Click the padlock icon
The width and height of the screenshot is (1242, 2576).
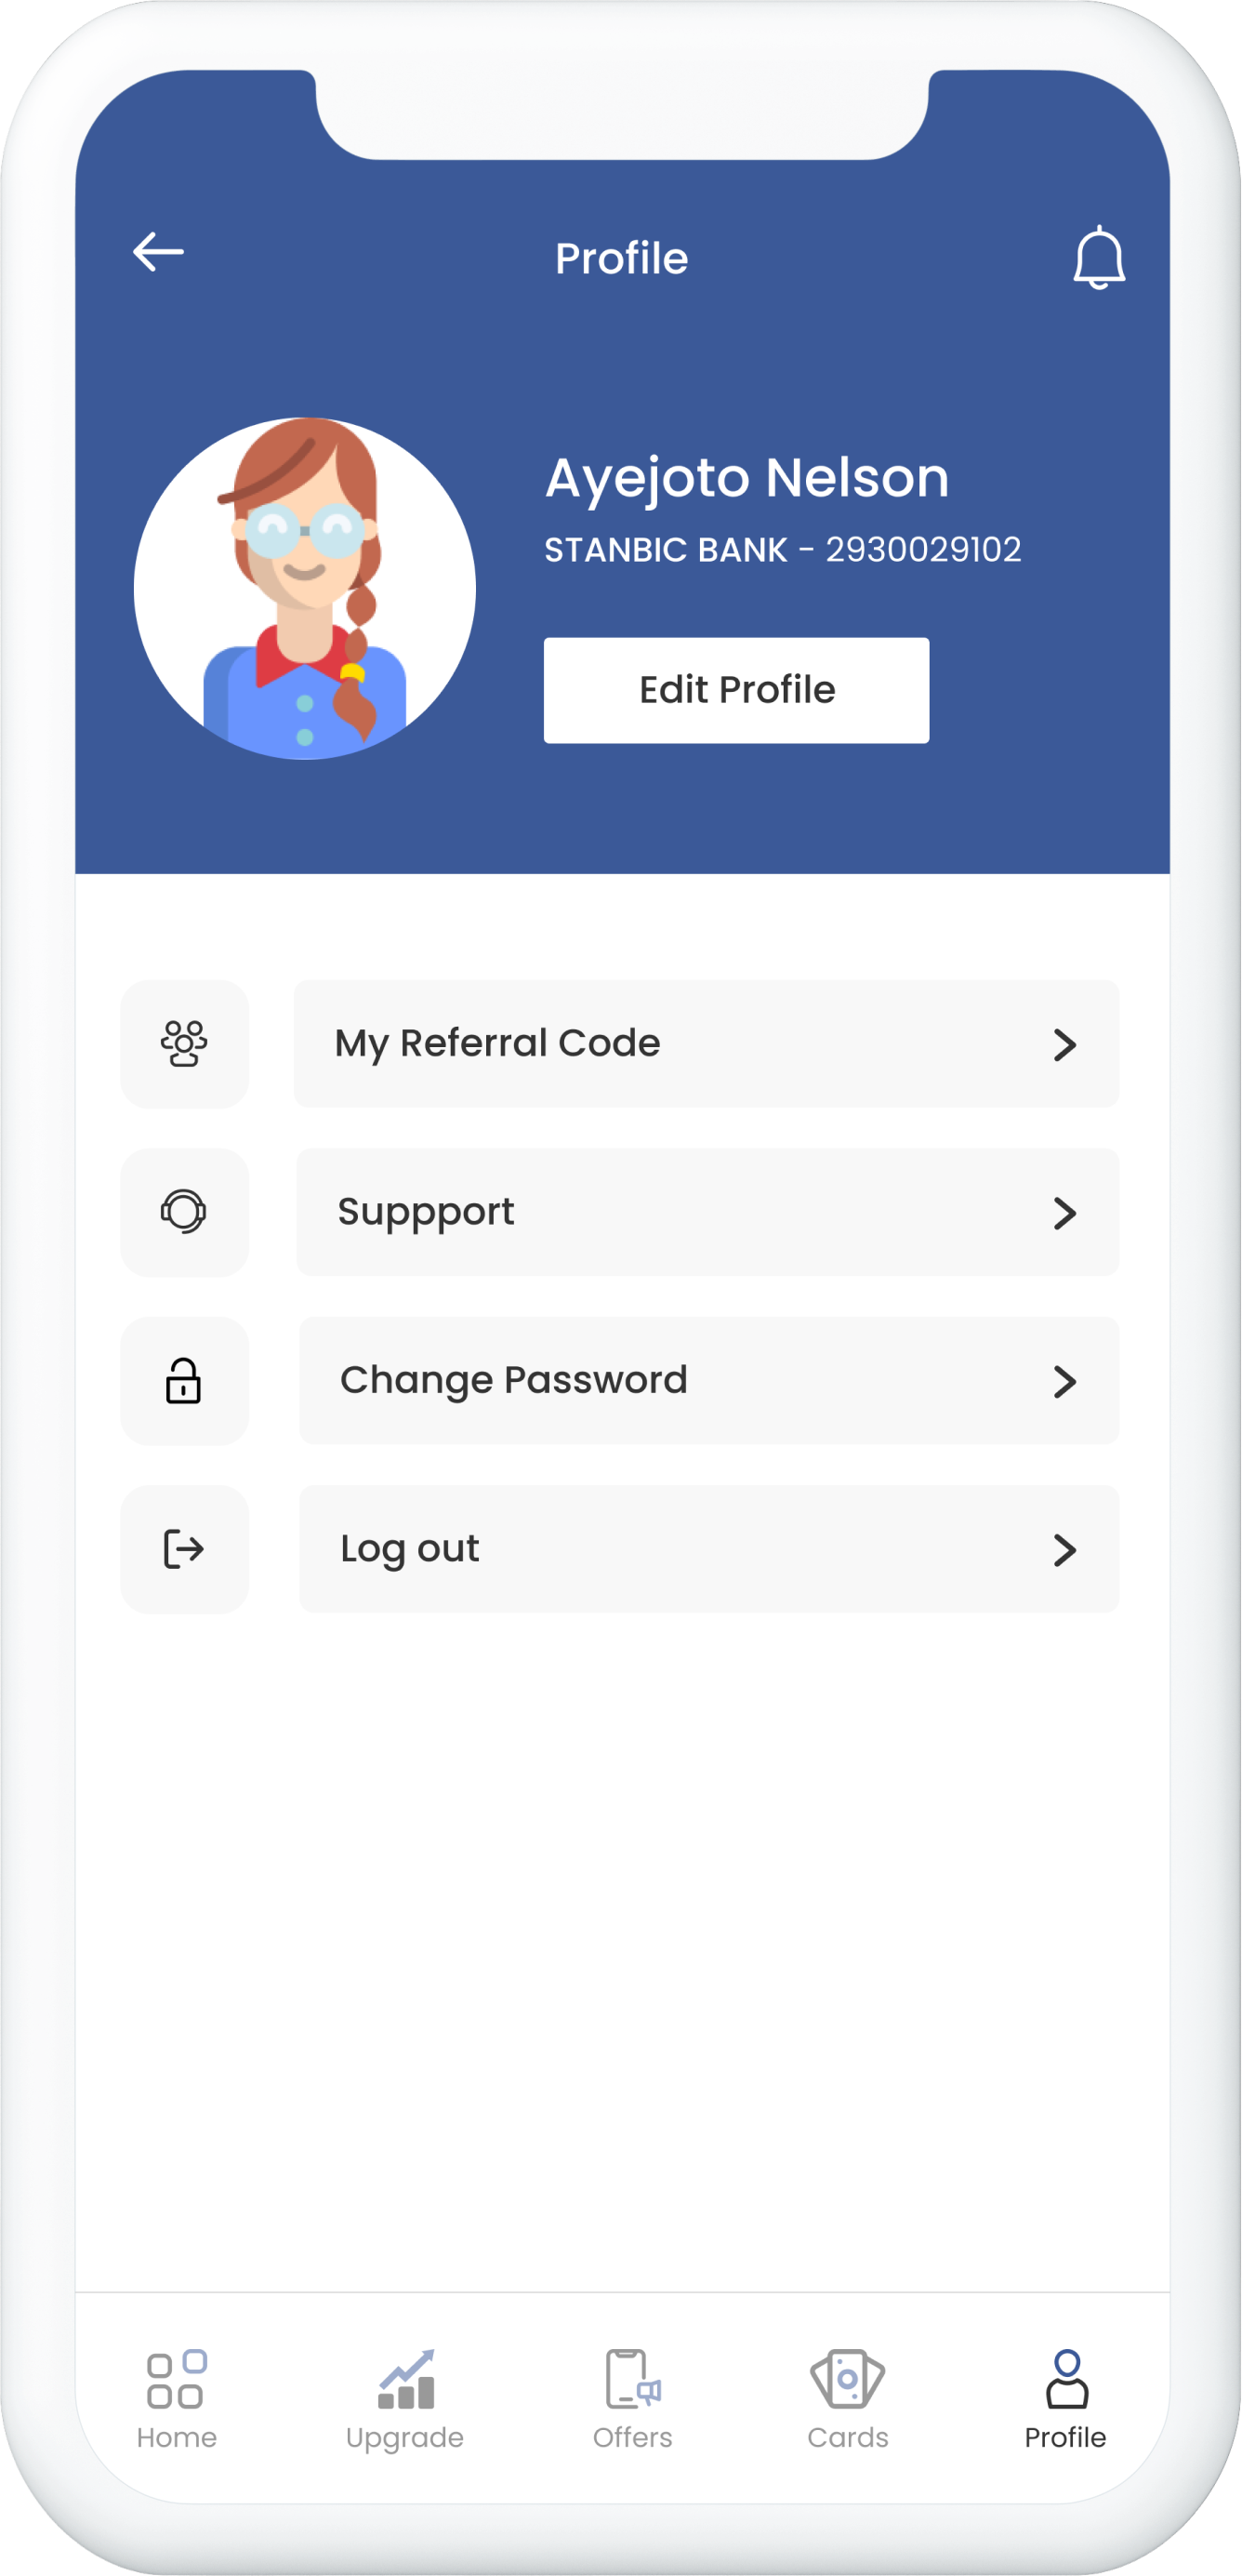click(184, 1381)
